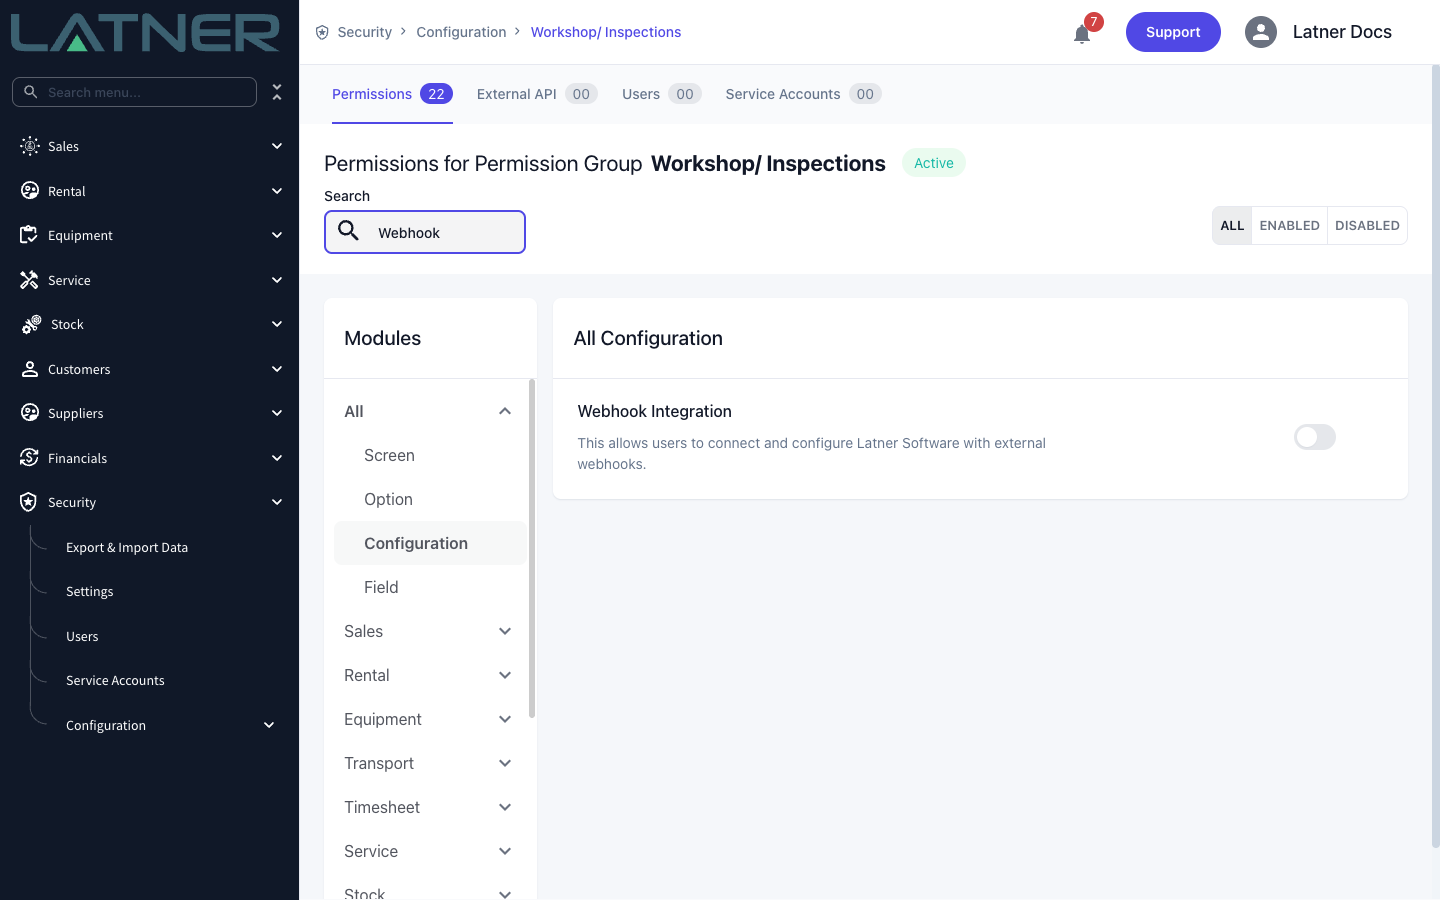Screen dimensions: 1440x900
Task: Enable the Webhook Integration toggle
Action: click(x=1315, y=437)
